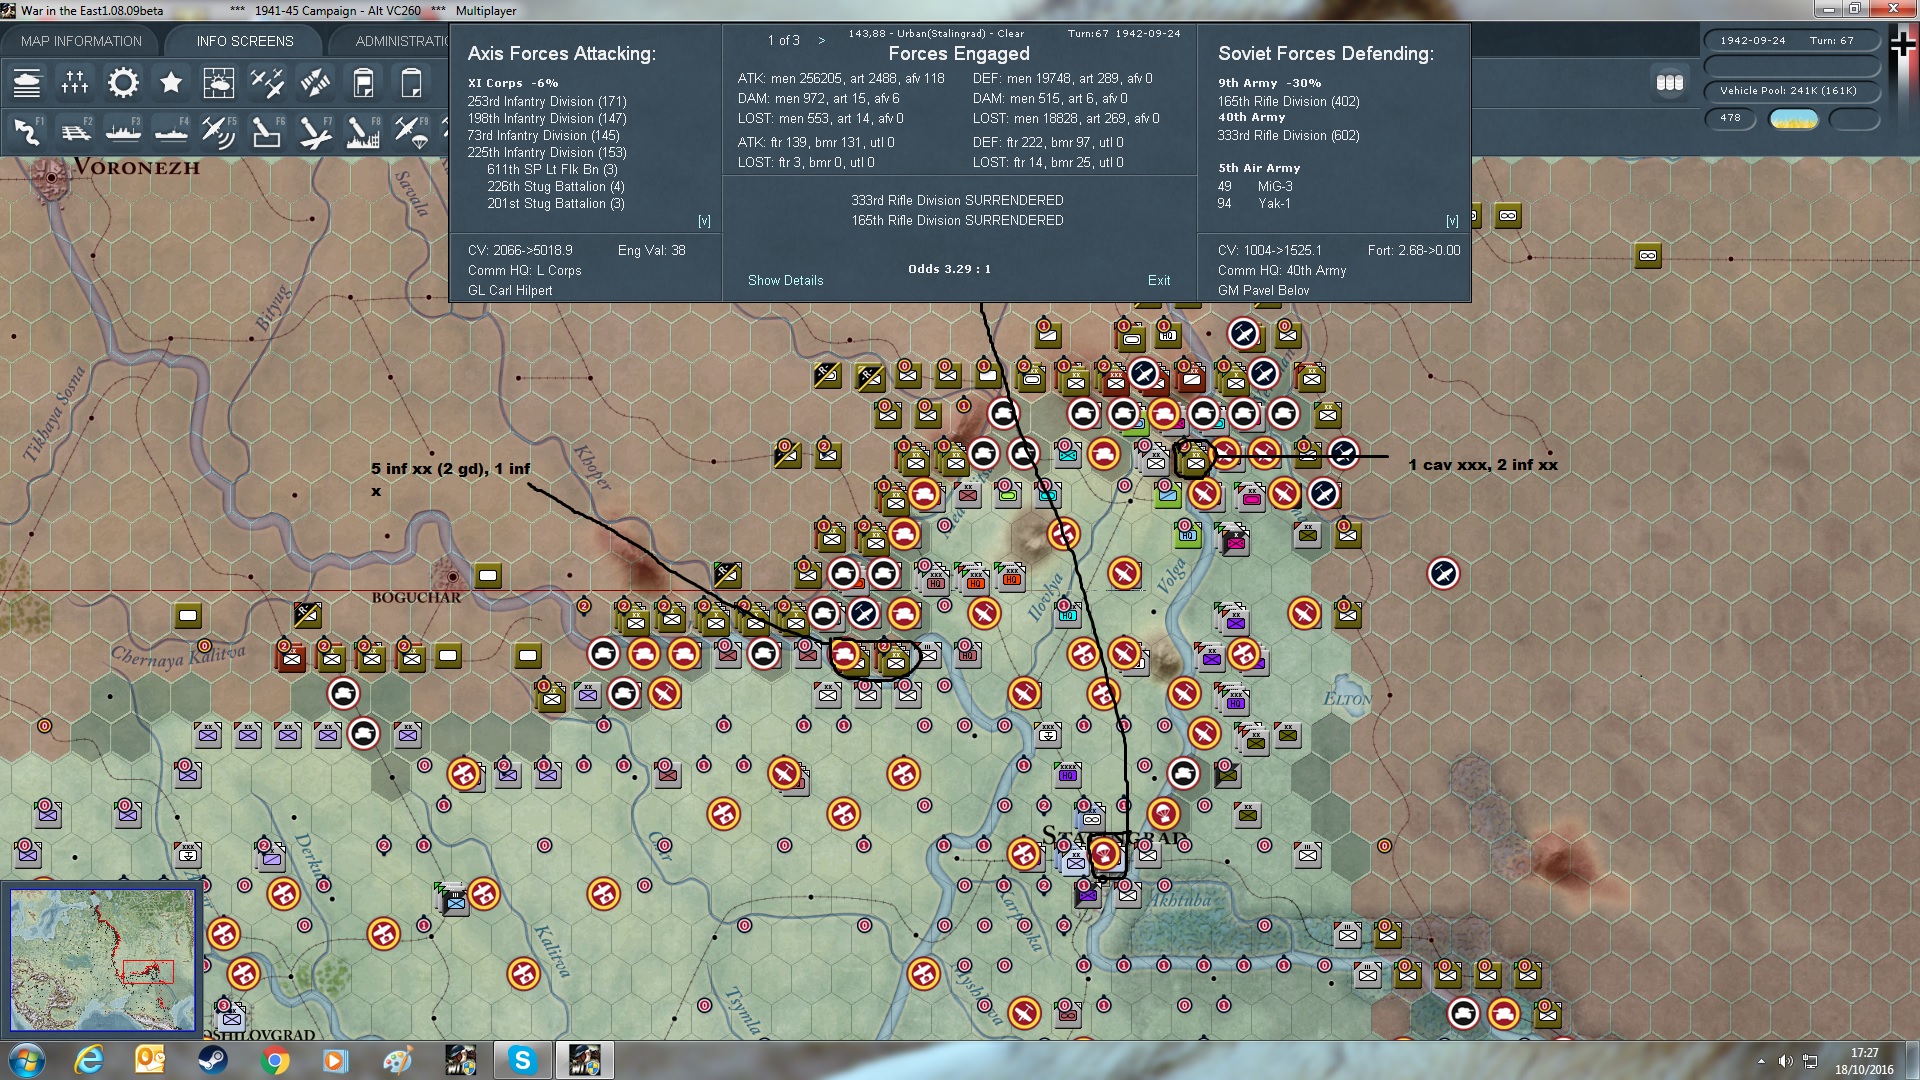Select the F9 air transport parachute icon
This screenshot has height=1080, width=1920.
pos(411,131)
